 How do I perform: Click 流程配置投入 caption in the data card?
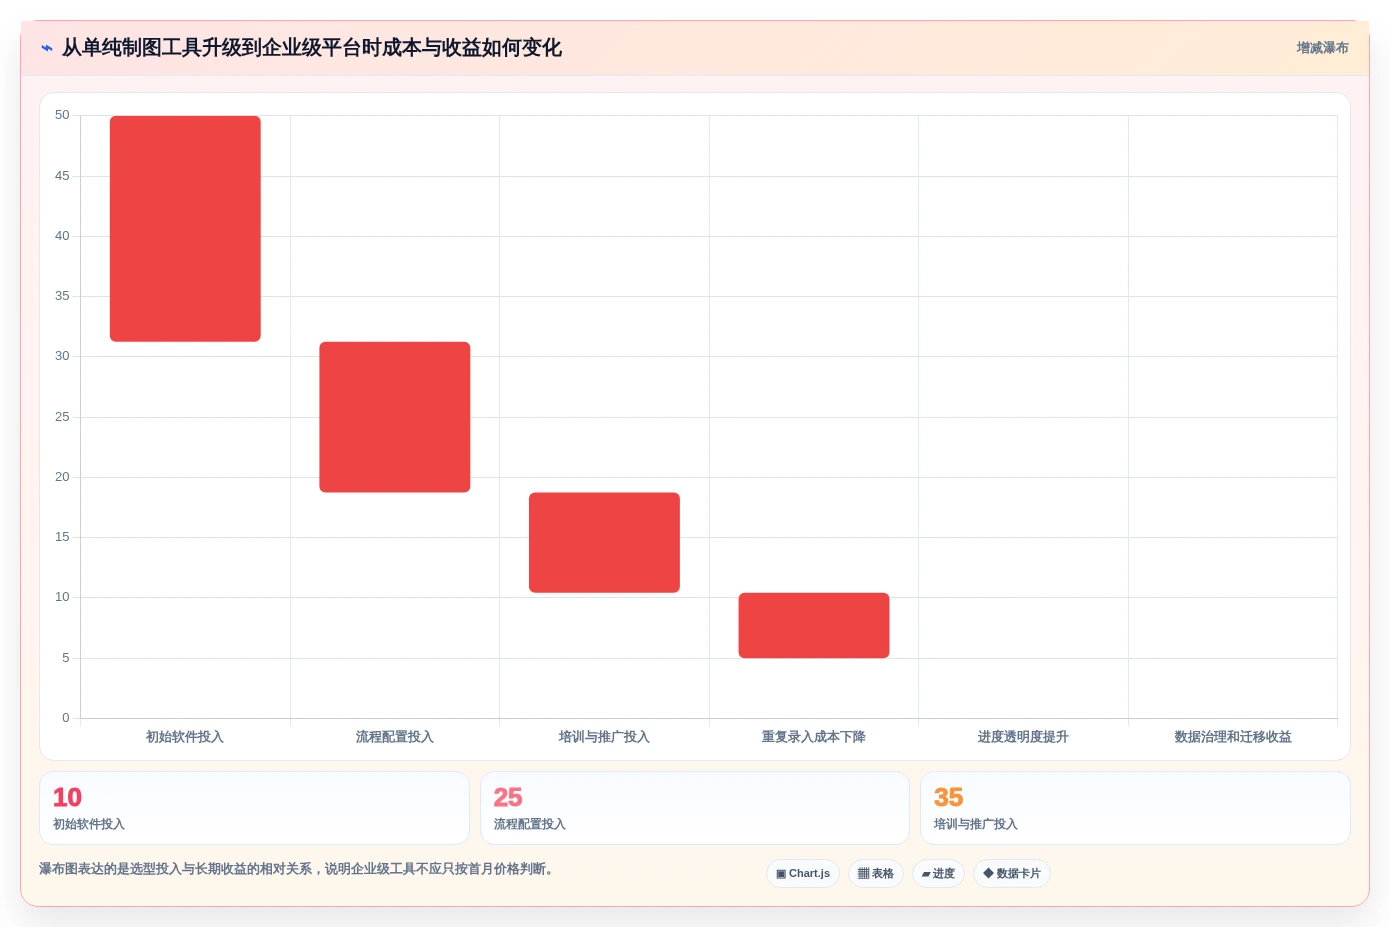pyautogui.click(x=530, y=824)
